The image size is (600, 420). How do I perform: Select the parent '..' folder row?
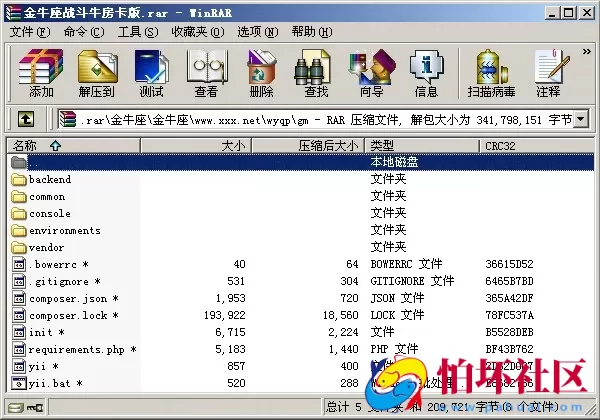click(301, 162)
